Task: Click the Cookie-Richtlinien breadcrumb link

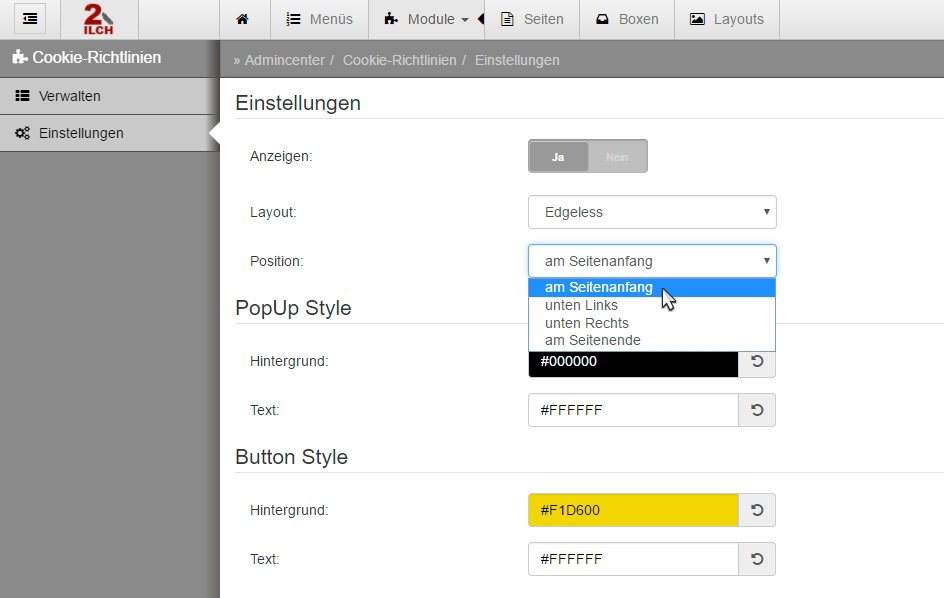Action: point(400,60)
